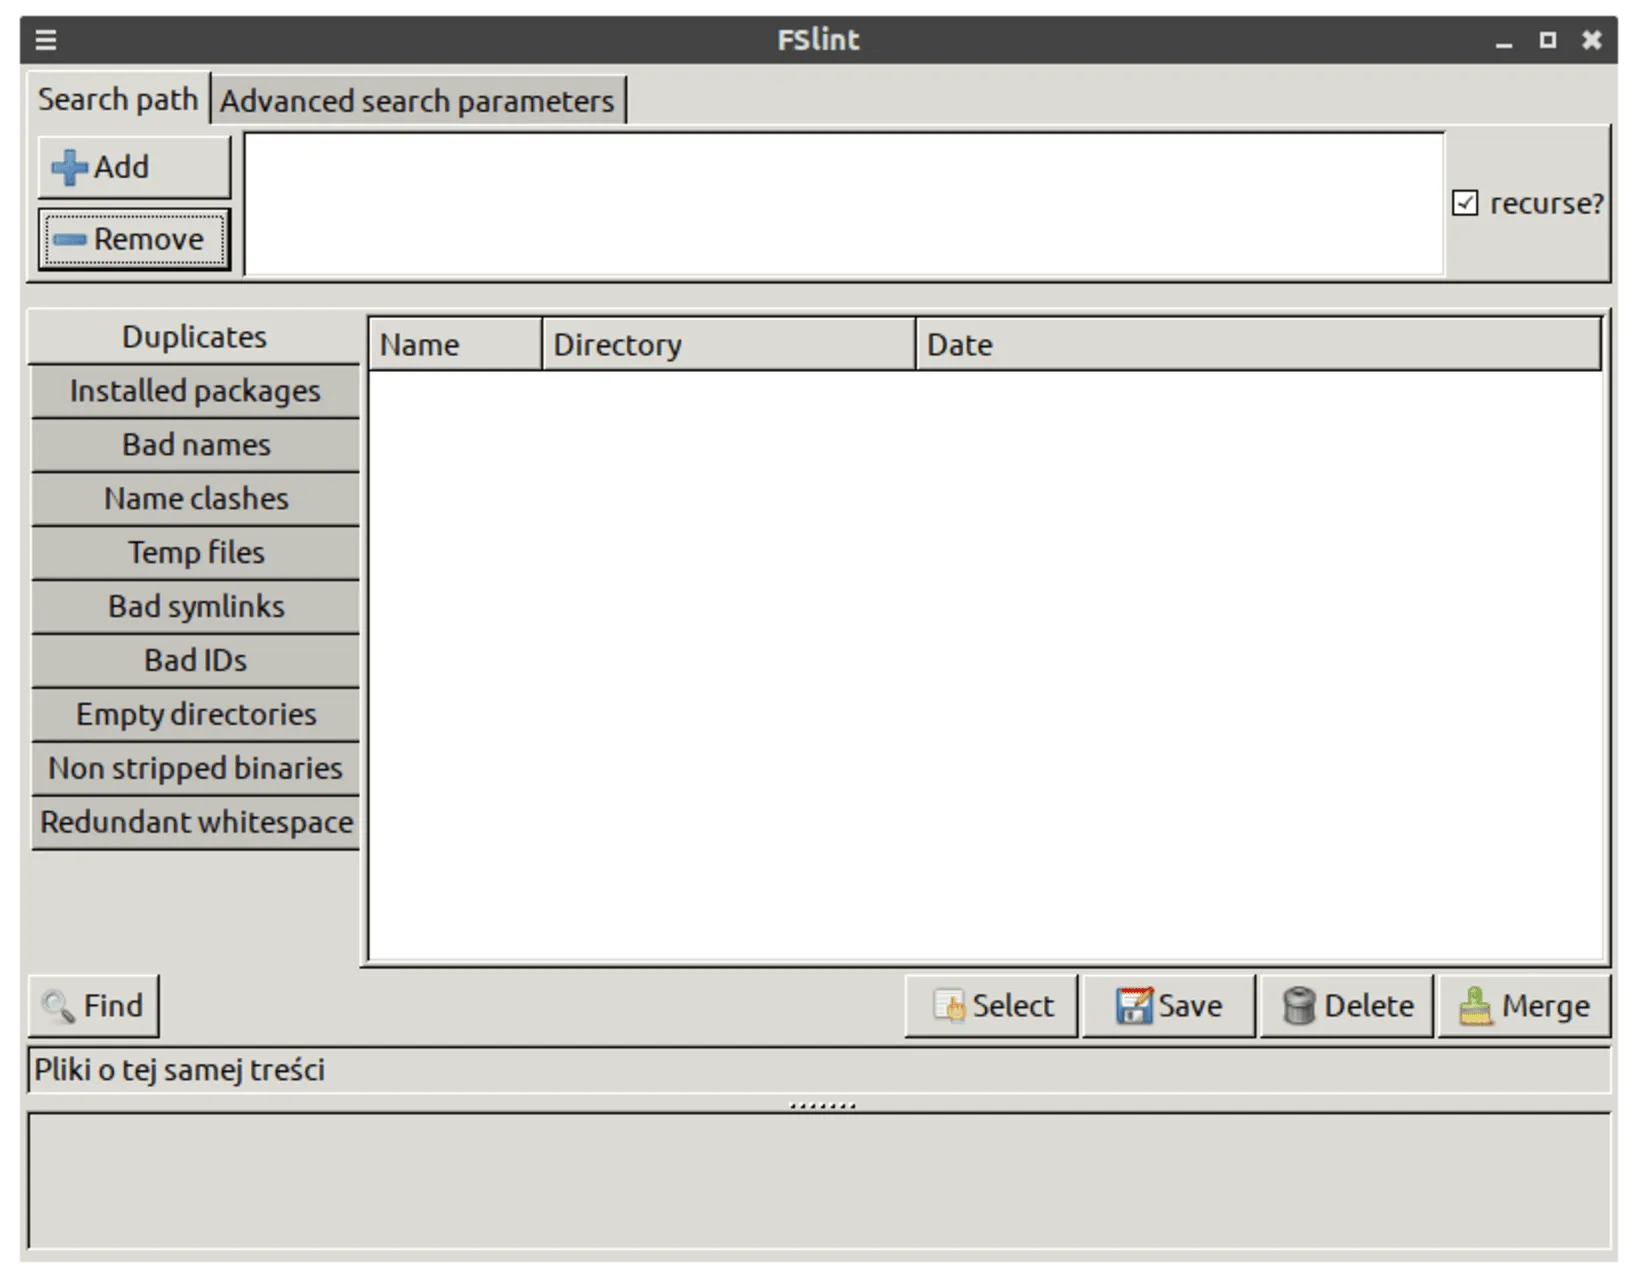Click the Save floppy disk icon
The image size is (1638, 1282).
[1134, 1006]
